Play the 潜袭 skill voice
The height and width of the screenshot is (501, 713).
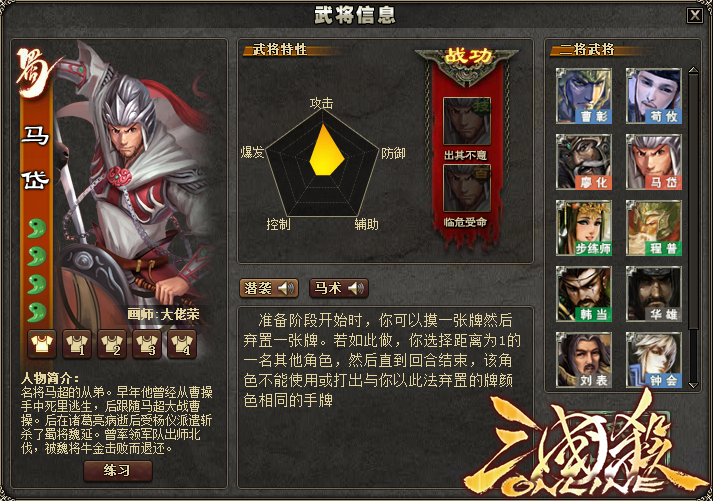269,288
